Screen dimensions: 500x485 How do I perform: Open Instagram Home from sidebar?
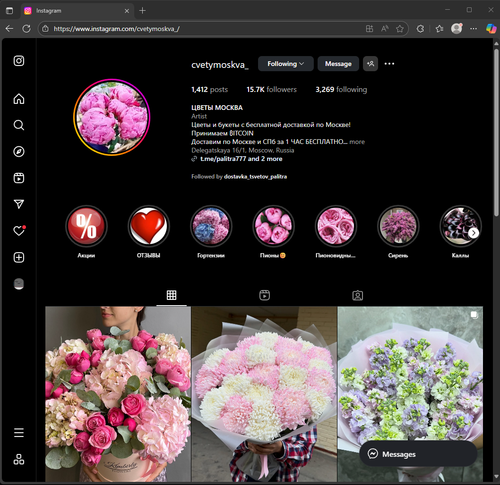coord(19,99)
